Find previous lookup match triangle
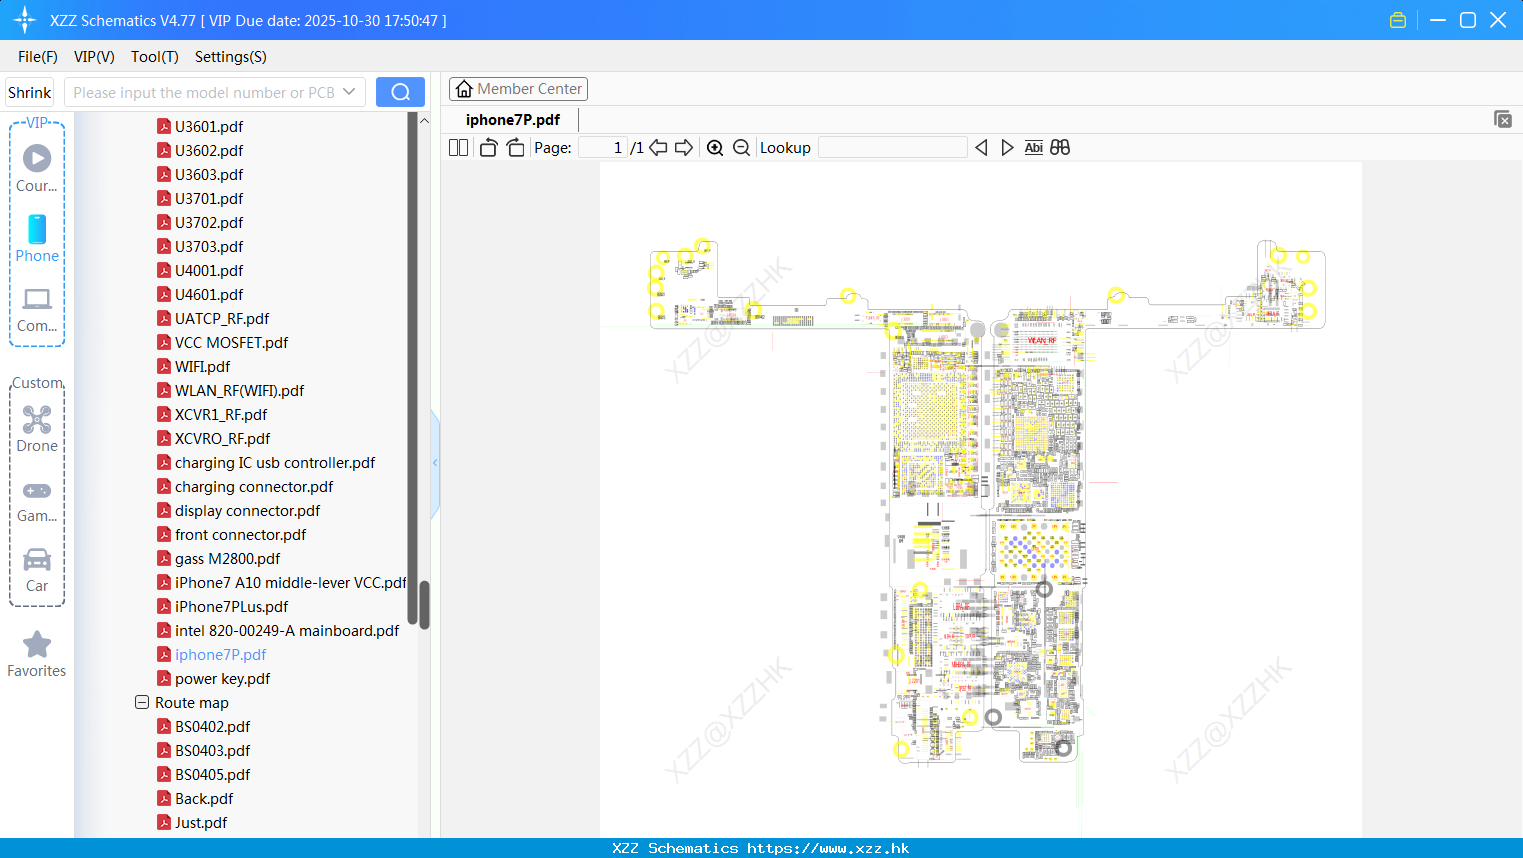This screenshot has width=1523, height=858. point(981,147)
